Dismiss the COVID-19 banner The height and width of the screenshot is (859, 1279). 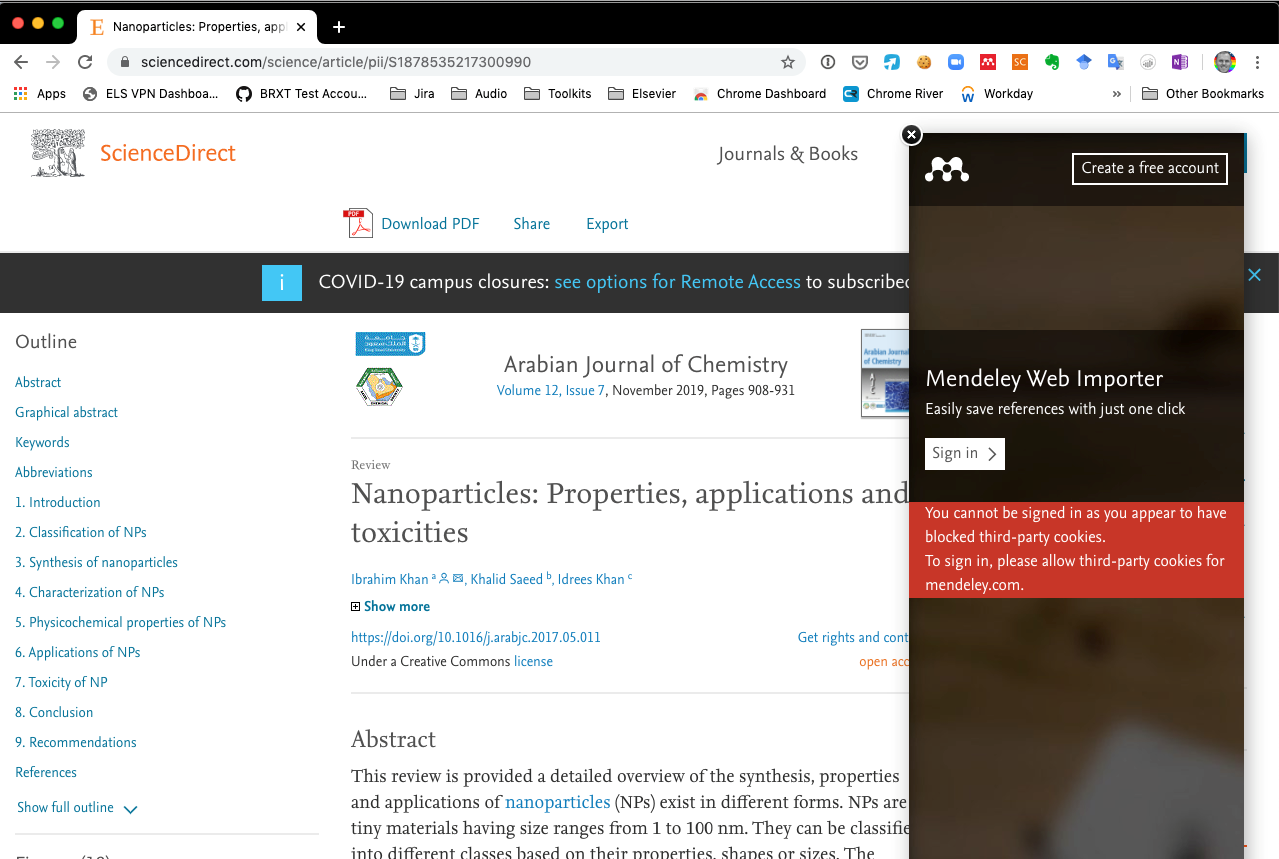coord(1254,274)
